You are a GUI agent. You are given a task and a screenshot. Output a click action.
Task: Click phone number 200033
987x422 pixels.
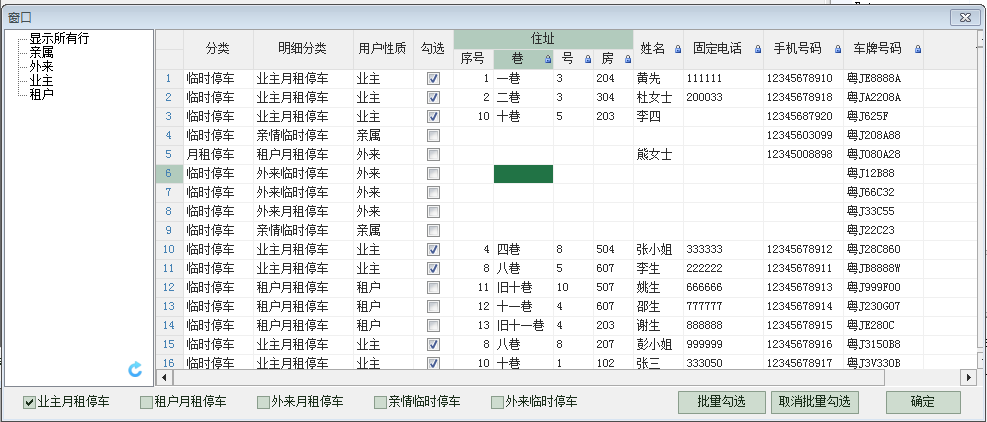(x=704, y=98)
